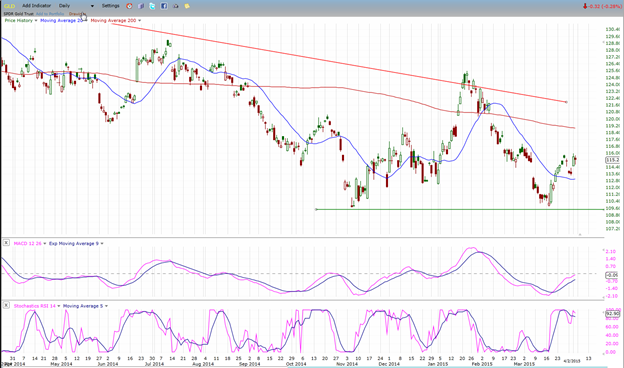The width and height of the screenshot is (624, 368).
Task: Click the support line left endpoint handle
Action: coord(316,209)
